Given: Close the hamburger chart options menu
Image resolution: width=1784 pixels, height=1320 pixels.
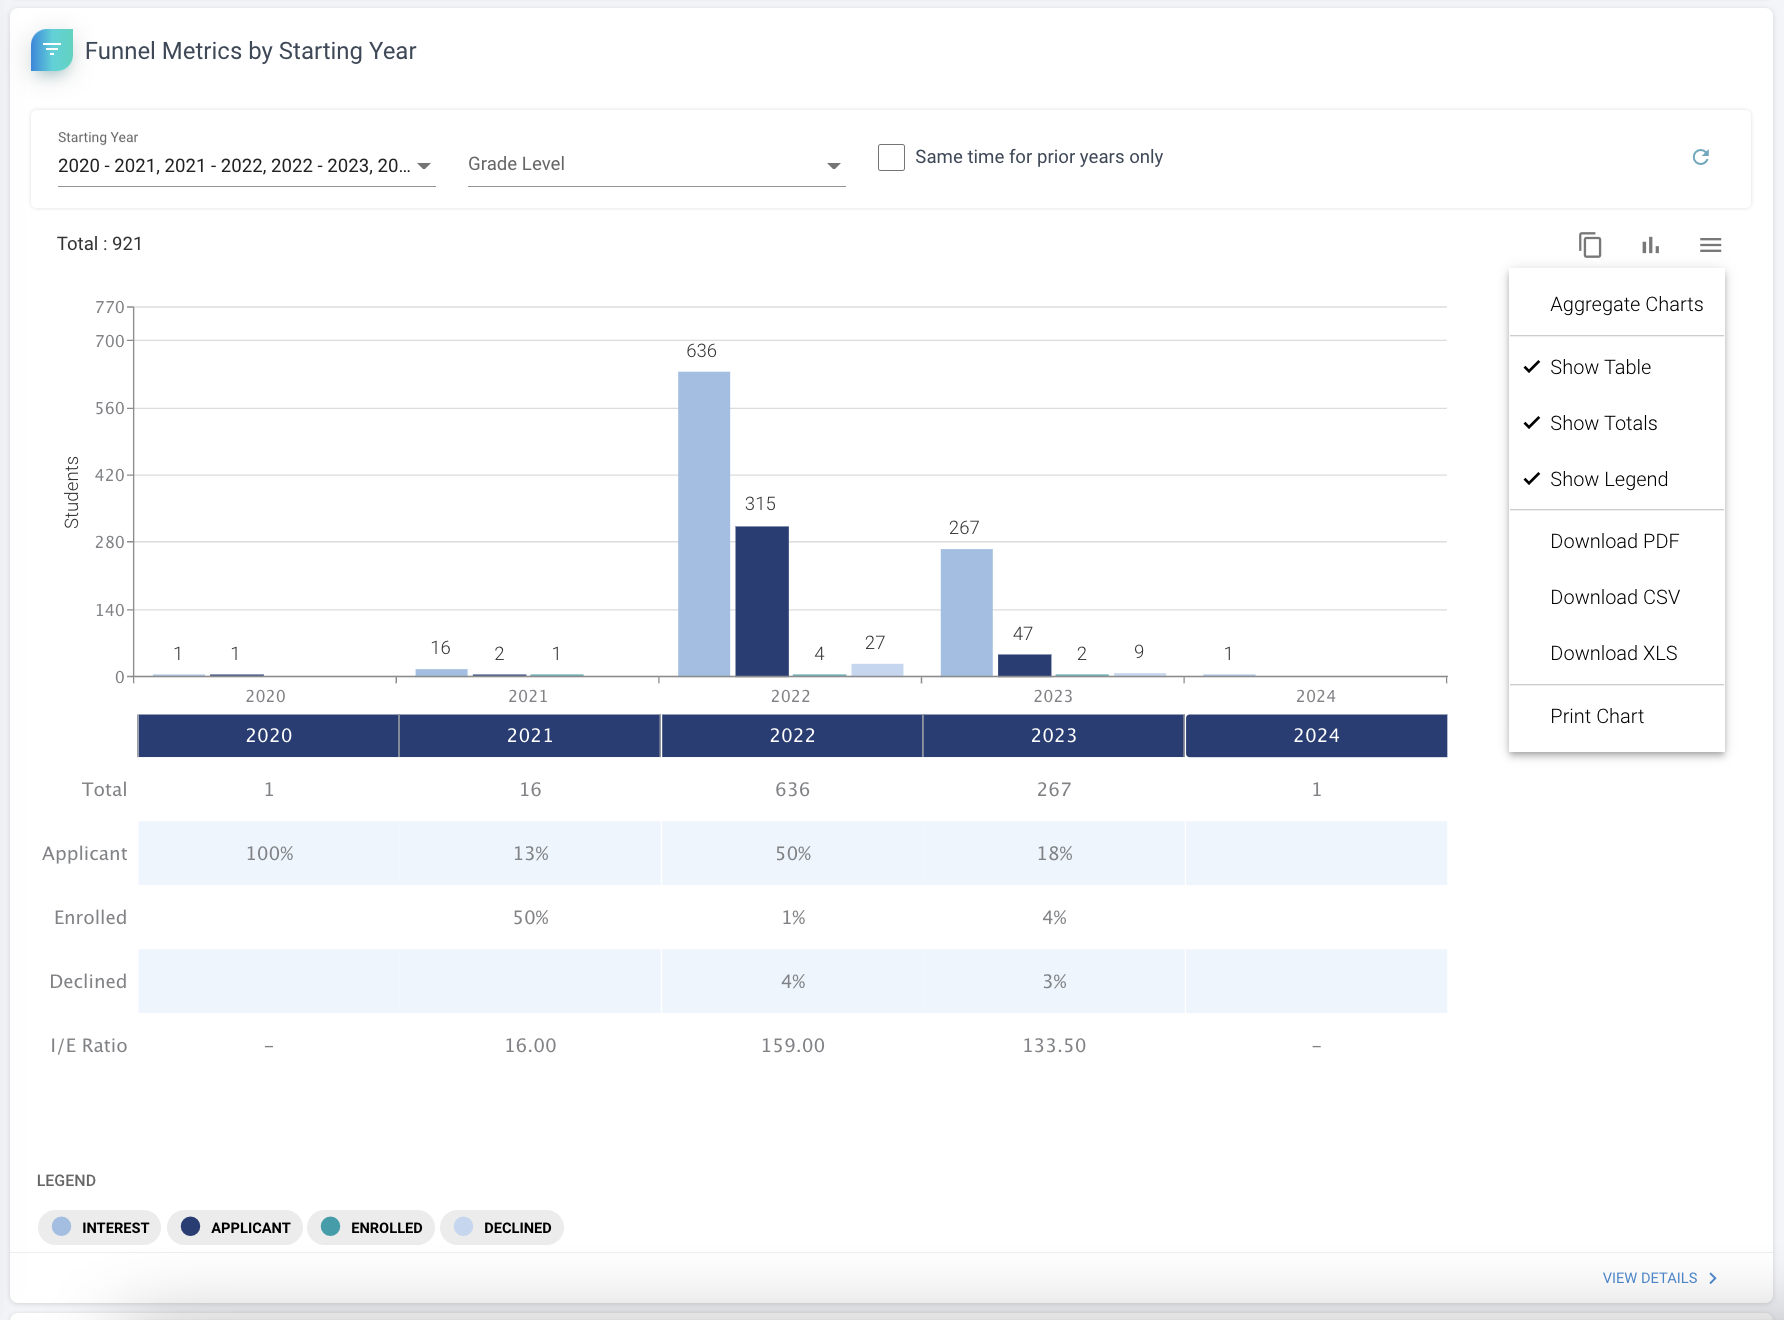Looking at the screenshot, I should pos(1710,245).
